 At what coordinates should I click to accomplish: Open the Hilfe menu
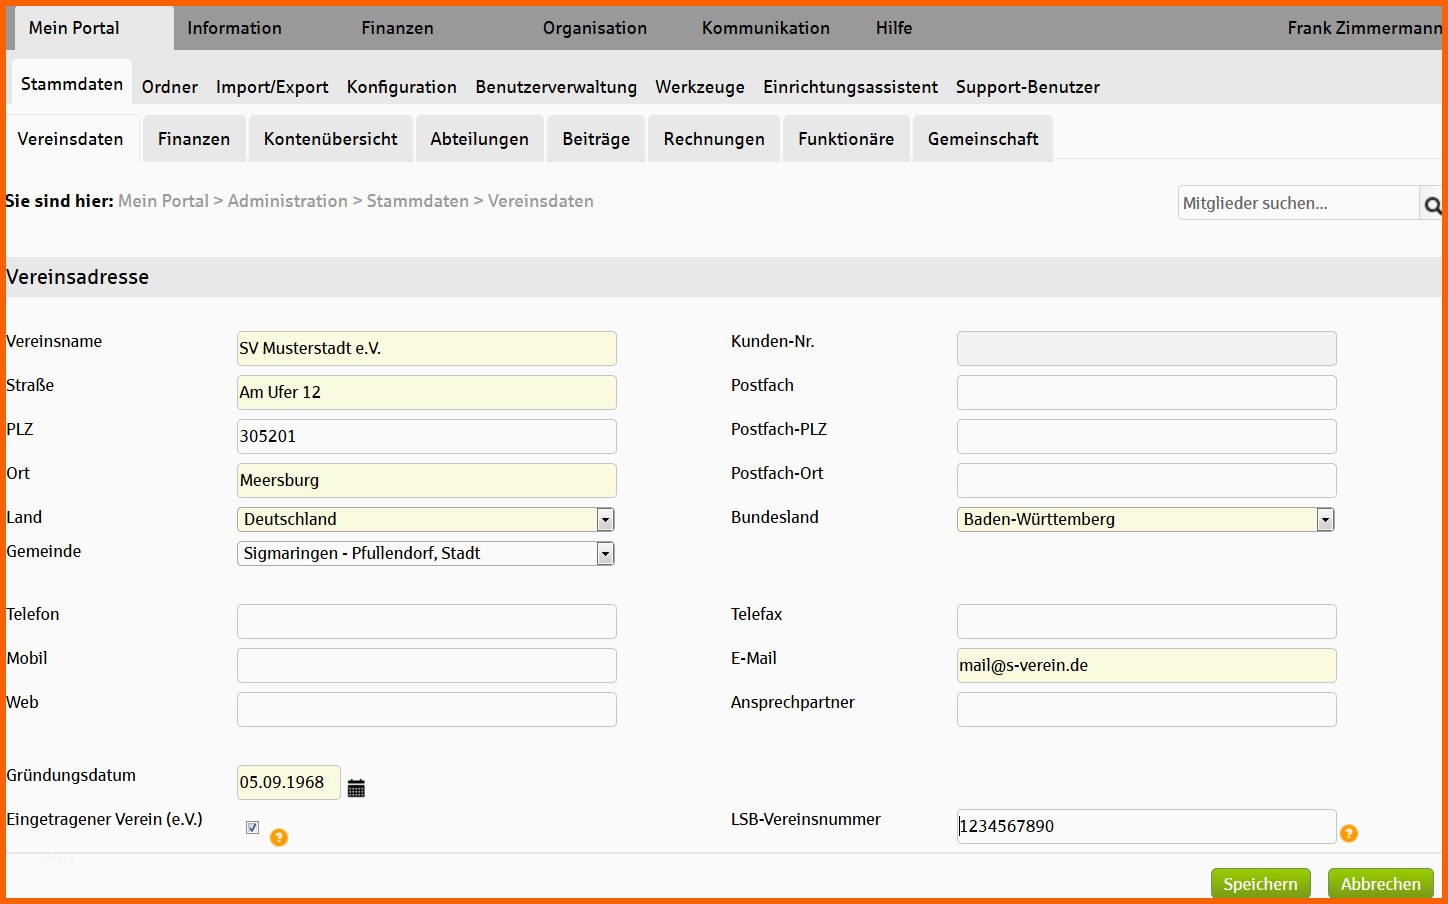point(894,28)
